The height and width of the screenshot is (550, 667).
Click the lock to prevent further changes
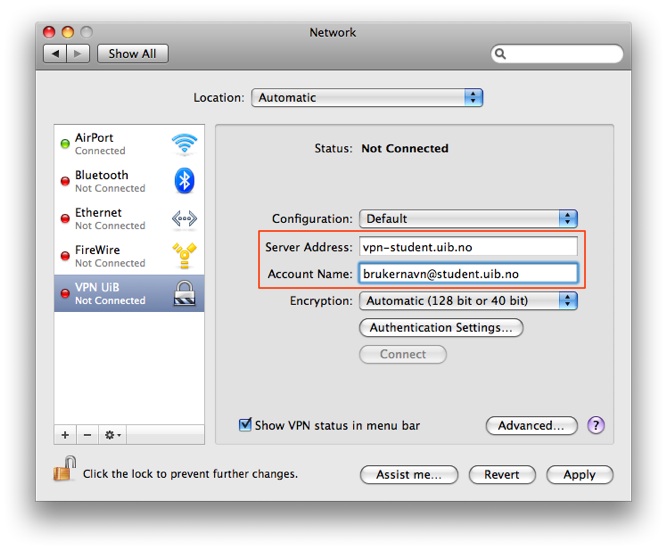pos(65,470)
